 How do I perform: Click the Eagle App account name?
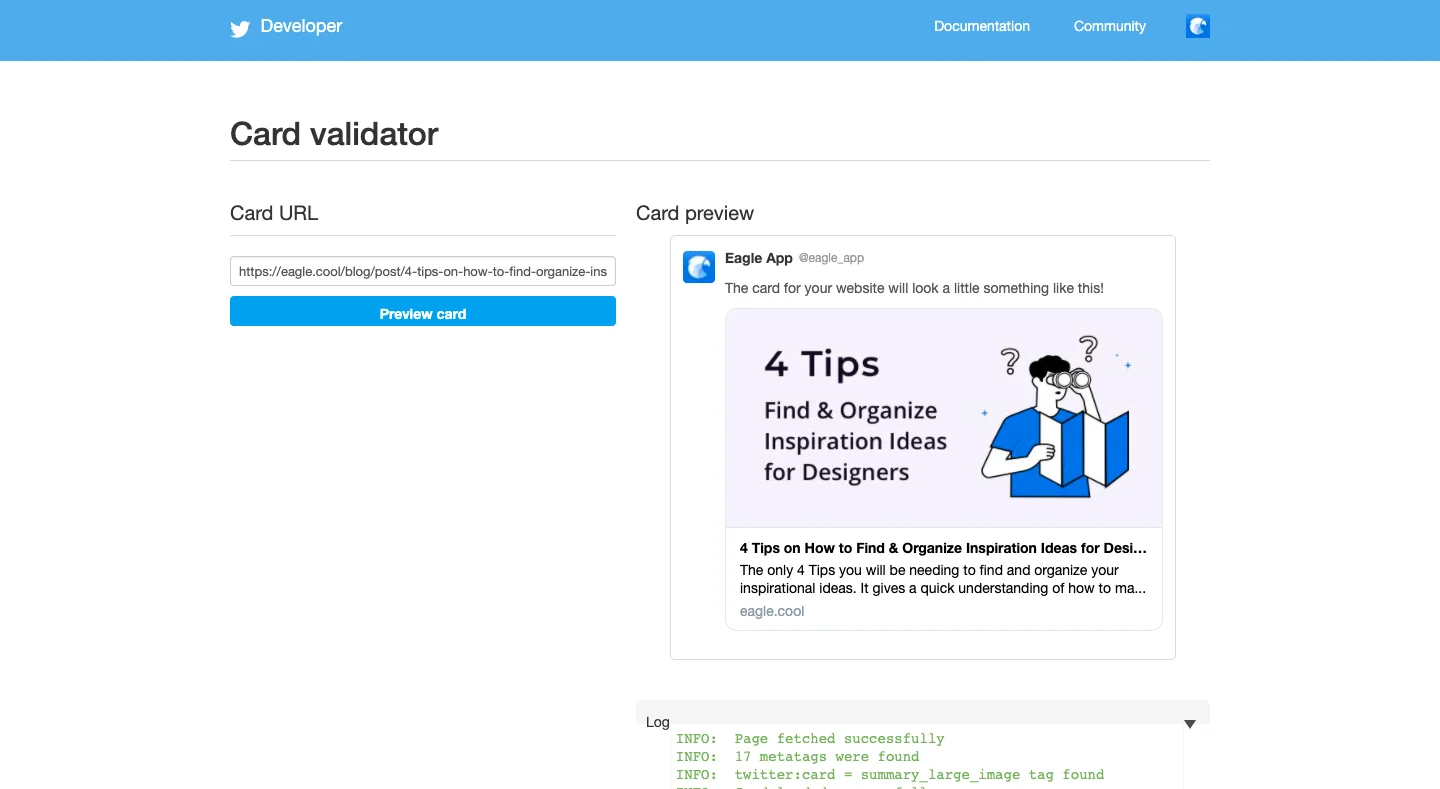tap(759, 258)
